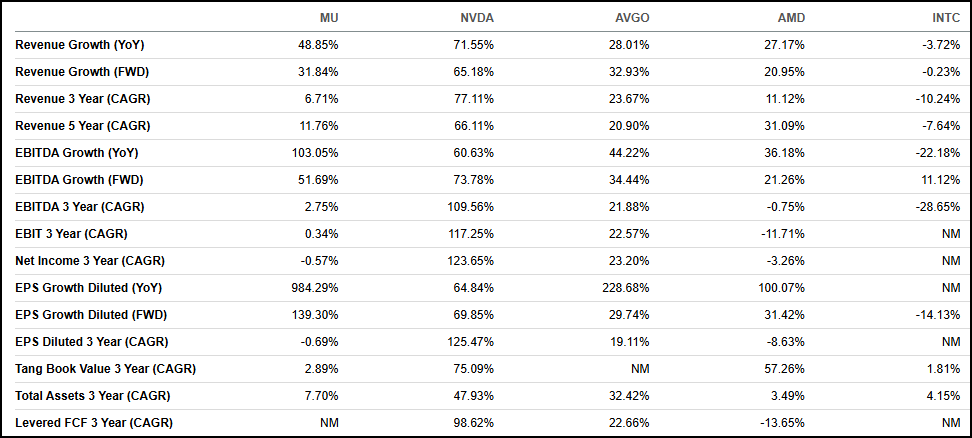Open the Levered FCF 3 Year (CAGR) label
Screen dimensions: 972x438
[x=88, y=423]
